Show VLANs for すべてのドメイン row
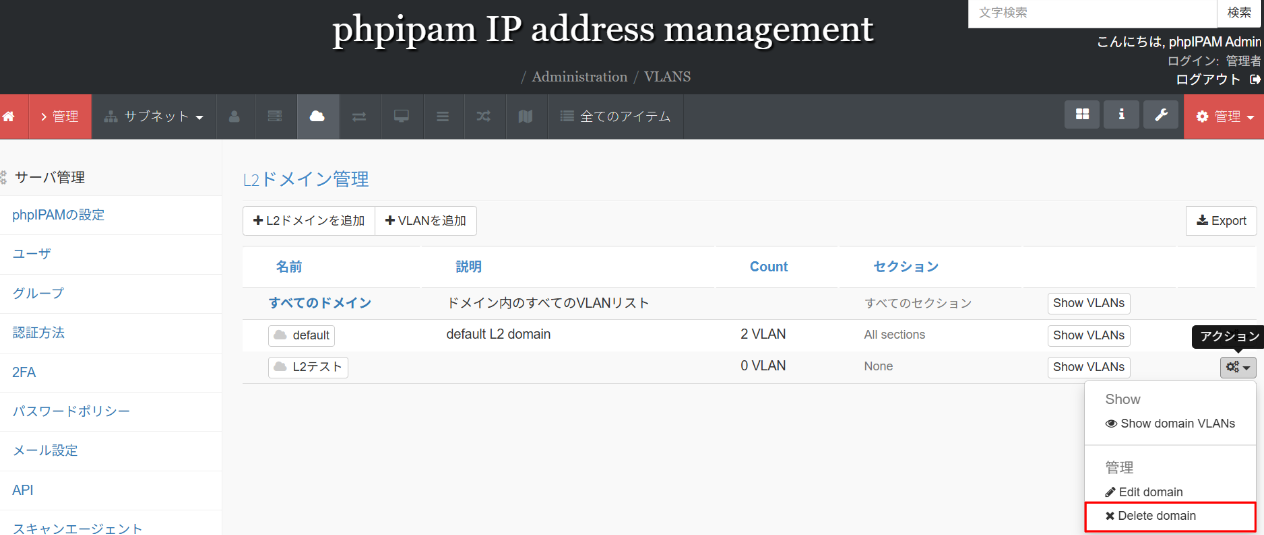 click(x=1089, y=303)
